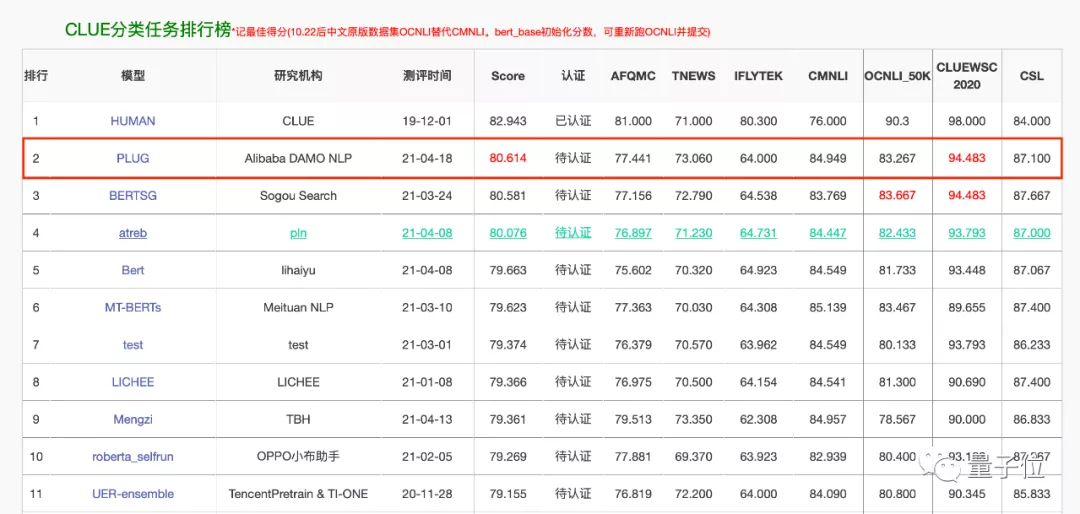This screenshot has width=1080, height=514.
Task: Click the underlined 21-04-08 date in atreb row
Action: click(427, 233)
